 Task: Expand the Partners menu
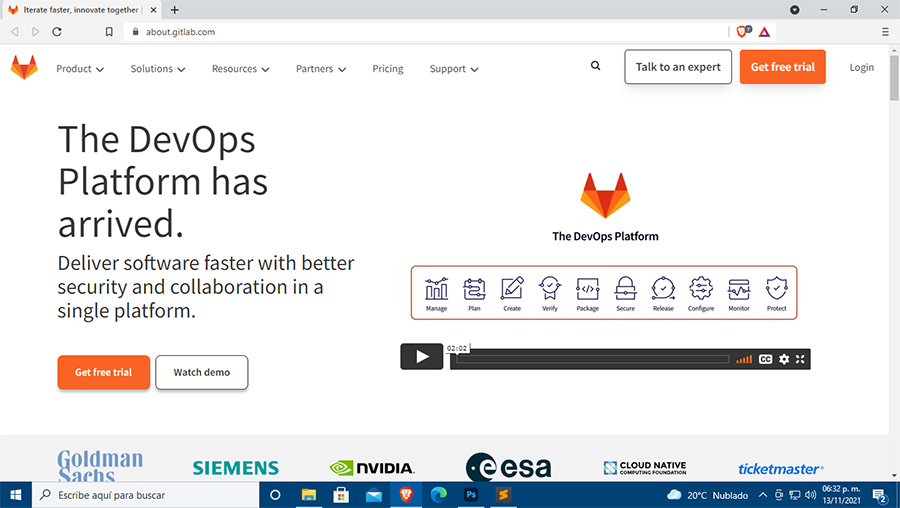tap(321, 68)
